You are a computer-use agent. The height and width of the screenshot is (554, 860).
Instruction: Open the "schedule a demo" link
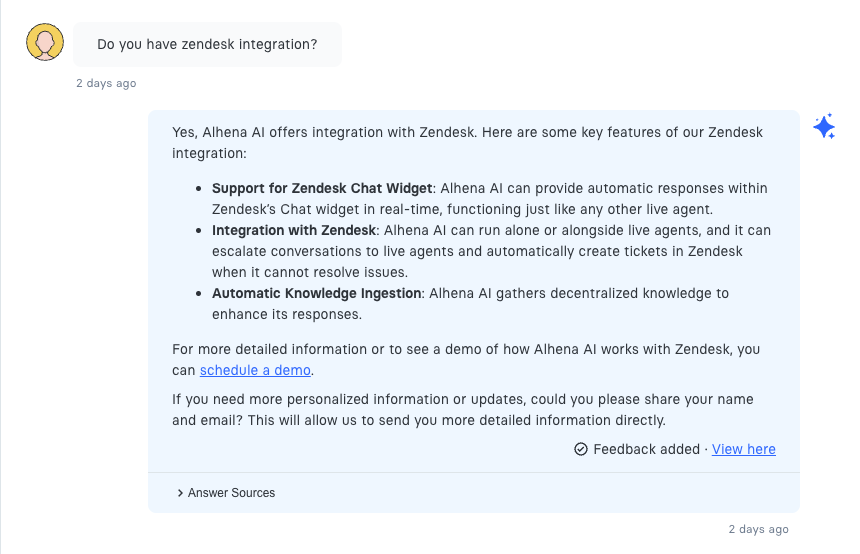pyautogui.click(x=256, y=370)
